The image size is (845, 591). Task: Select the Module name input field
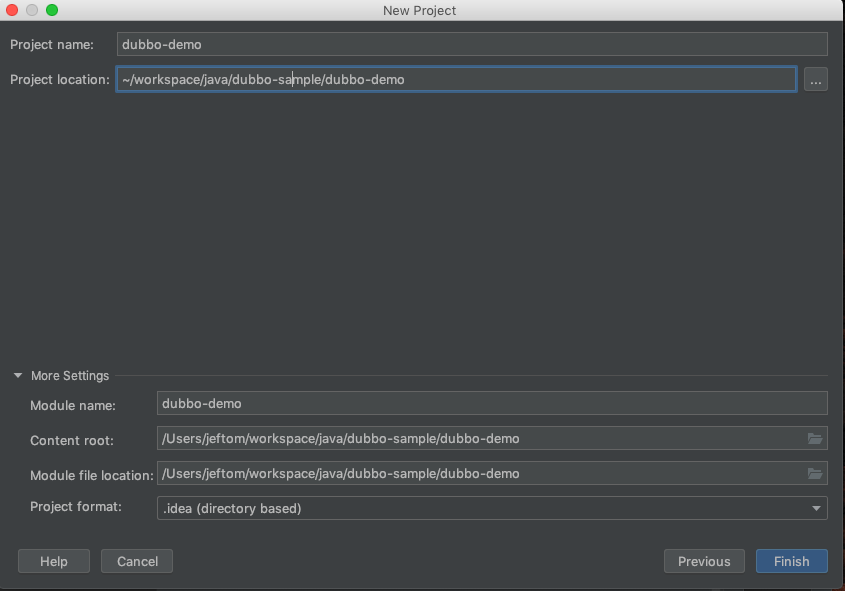(492, 403)
